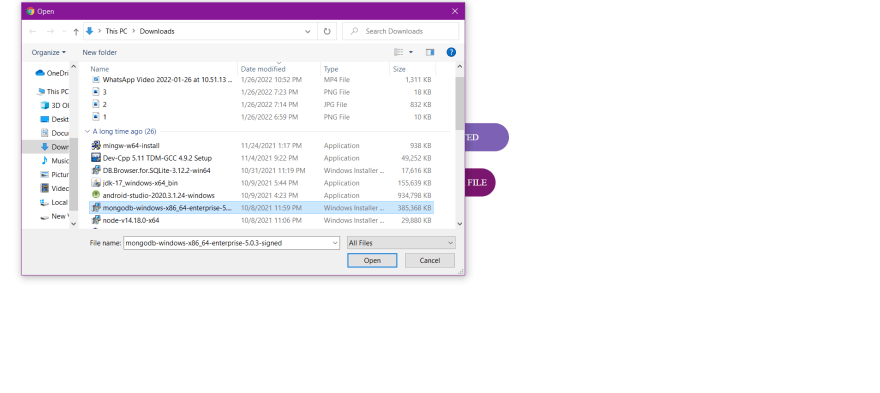Click the Forward navigation arrow

coord(50,31)
